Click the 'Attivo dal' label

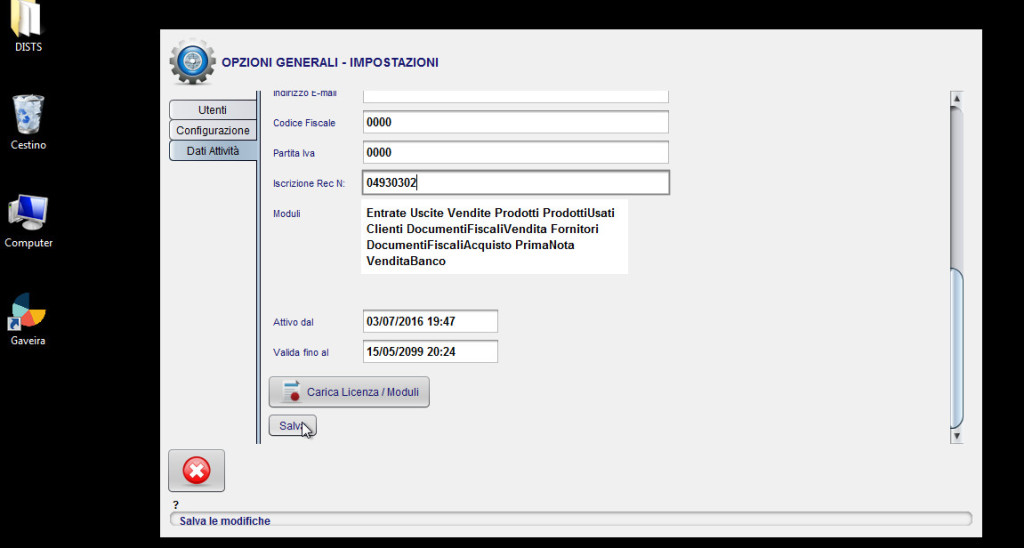(294, 322)
